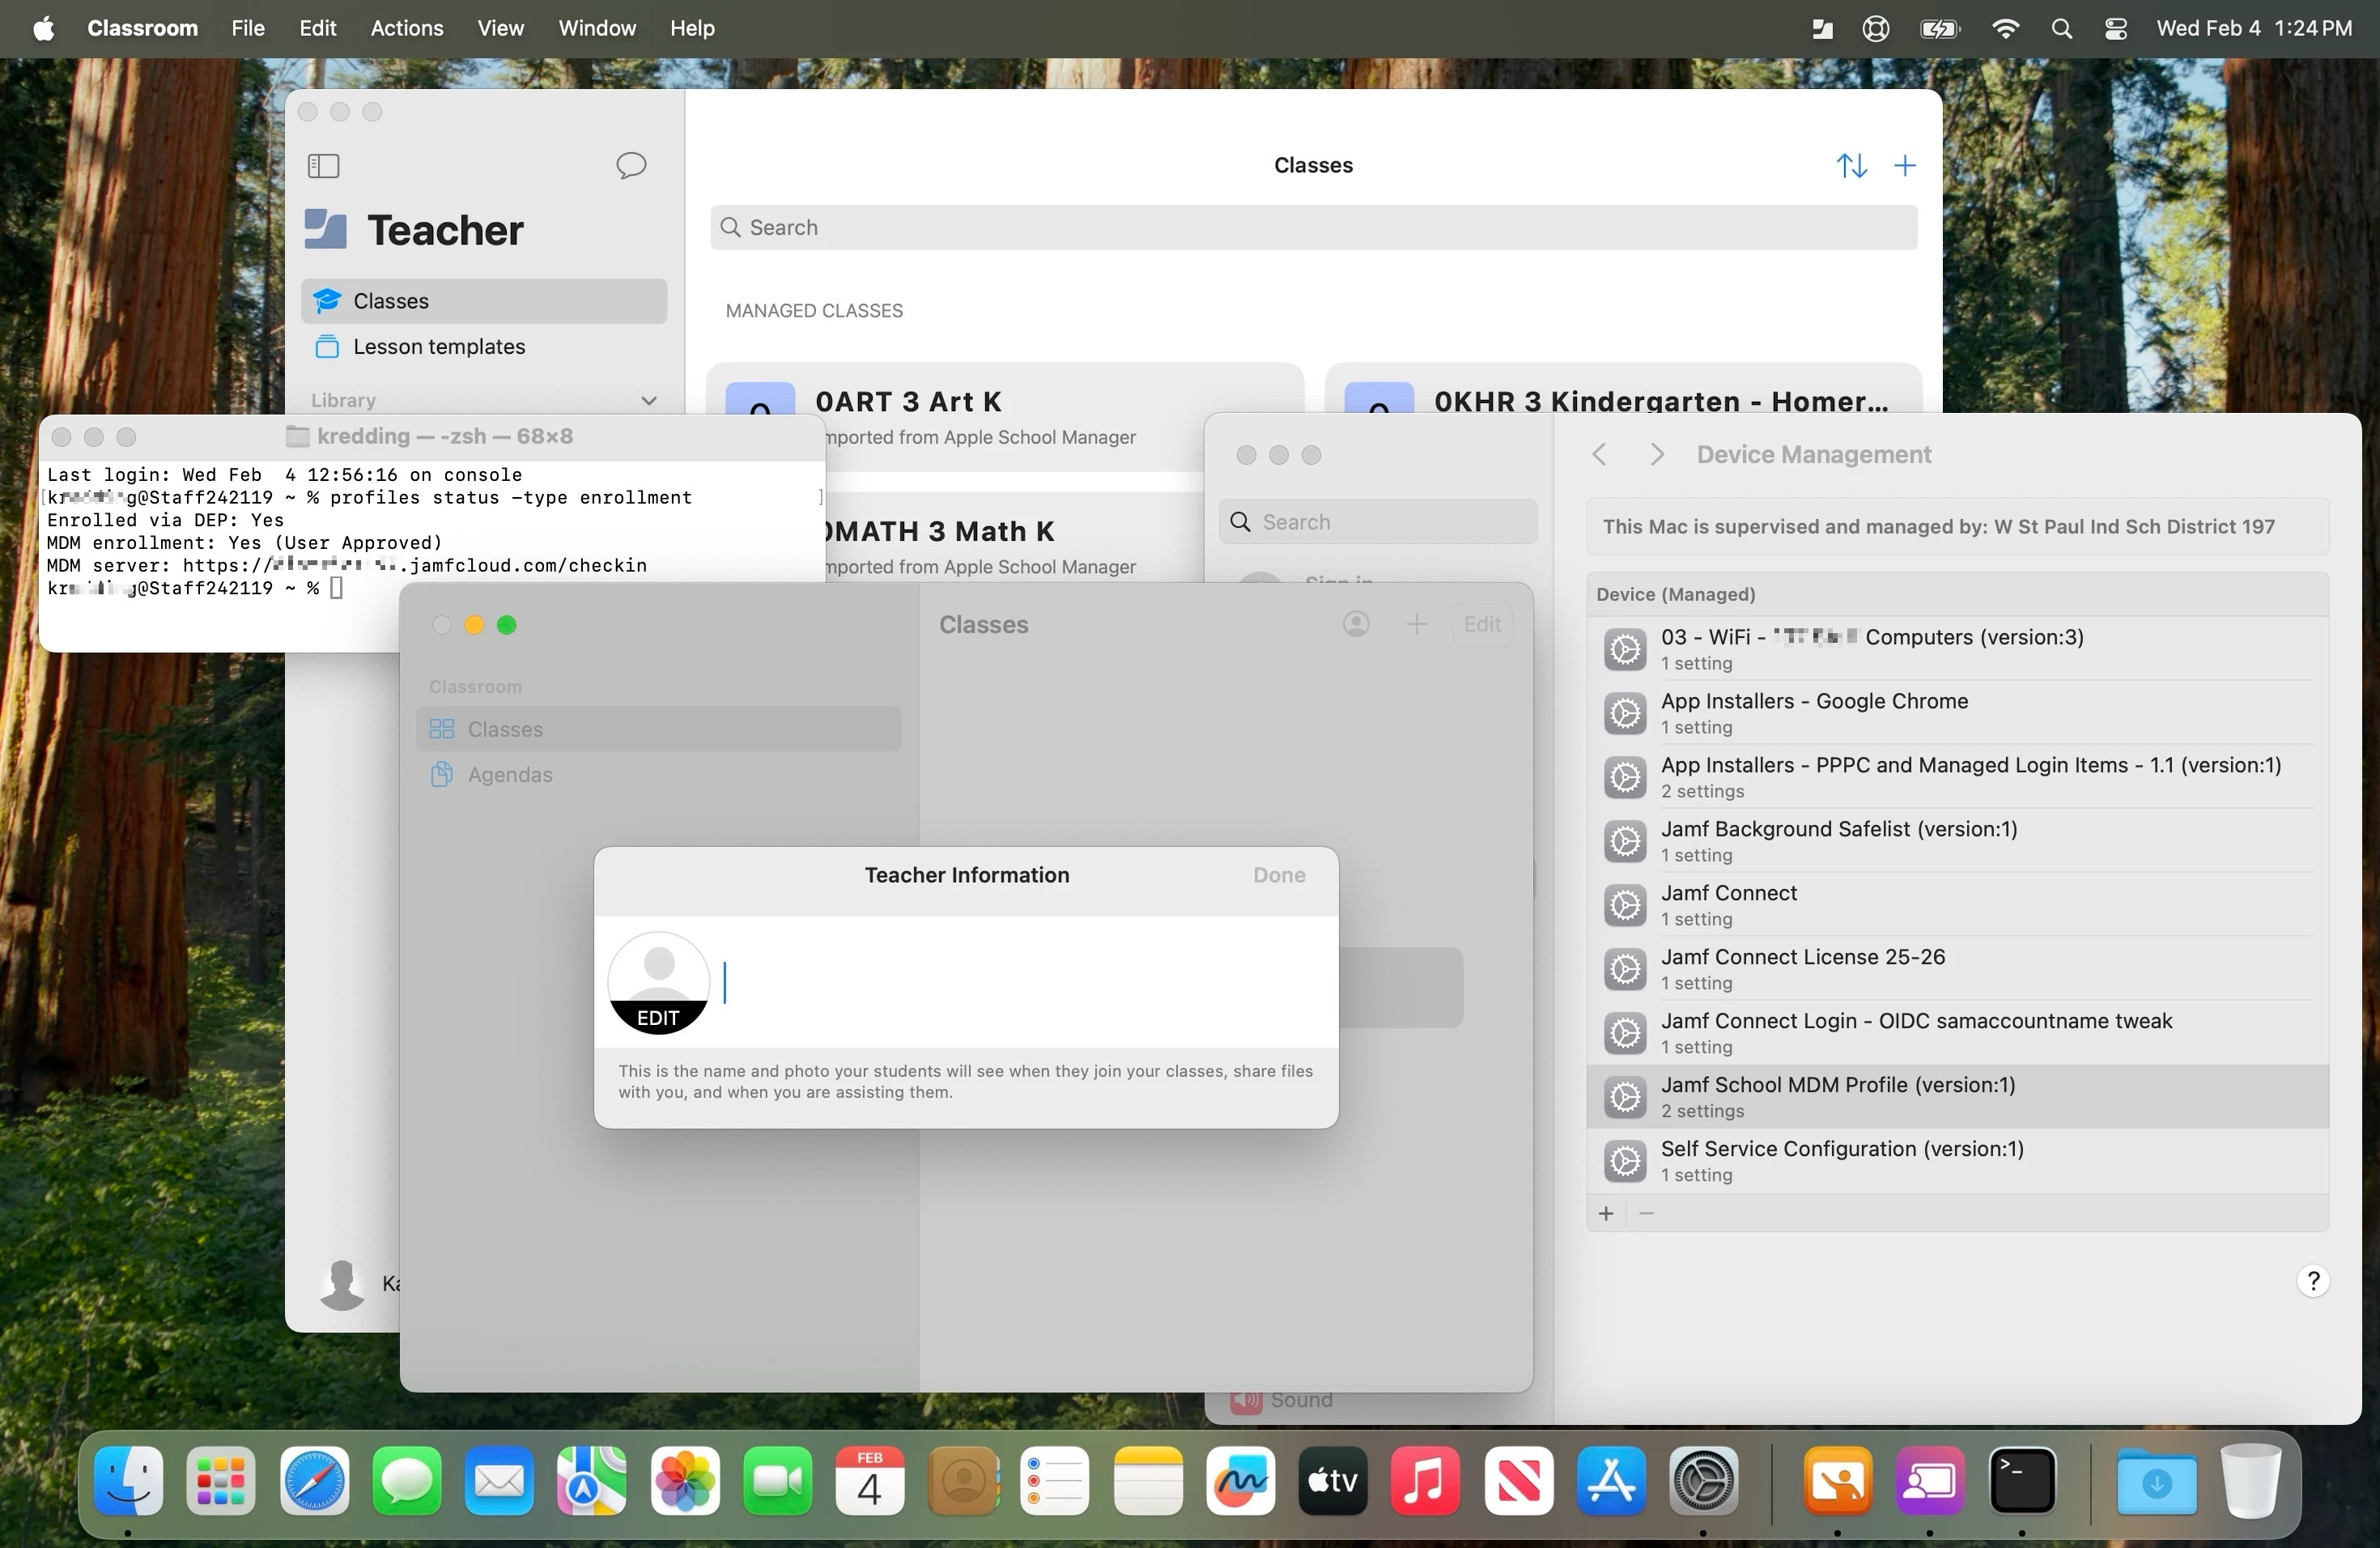Go forward with Device Management right chevron
The height and width of the screenshot is (1548, 2380).
pyautogui.click(x=1657, y=454)
